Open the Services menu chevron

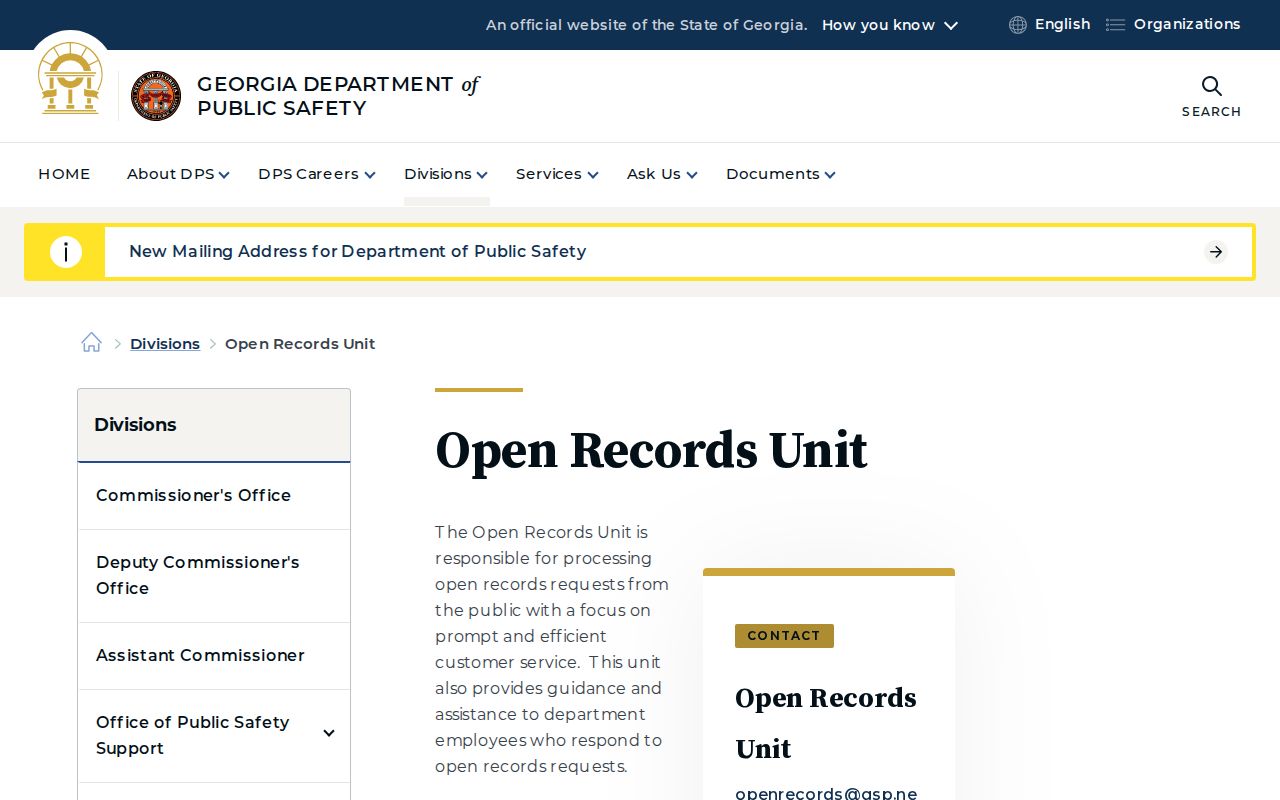click(x=593, y=175)
